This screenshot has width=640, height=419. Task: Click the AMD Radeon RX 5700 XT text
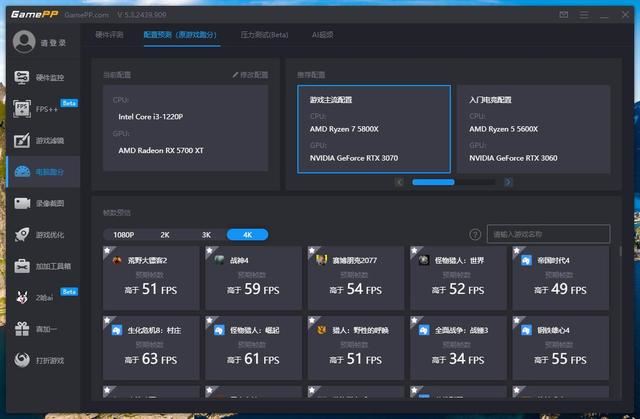click(x=161, y=151)
